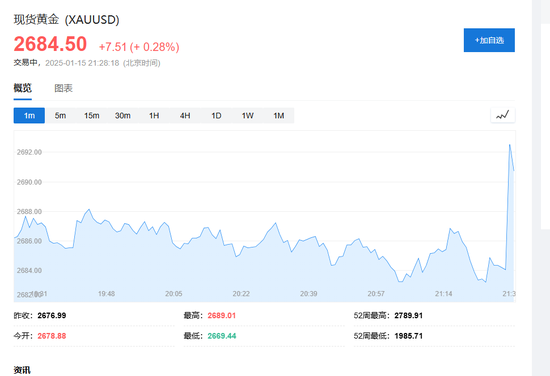550x376 pixels.
Task: Click the 今开 value 2678.88
Action: (x=52, y=336)
